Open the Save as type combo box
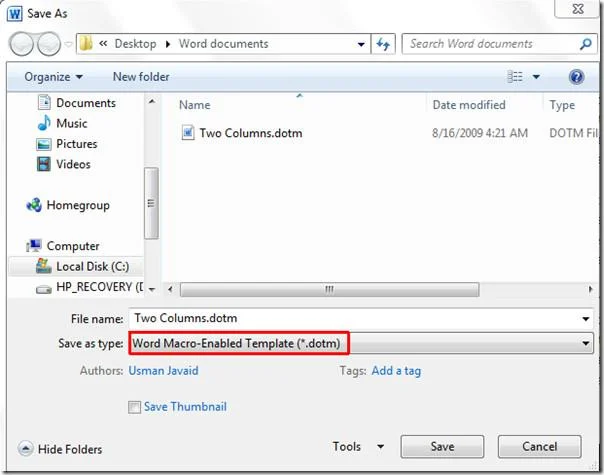The image size is (604, 475). coord(361,343)
